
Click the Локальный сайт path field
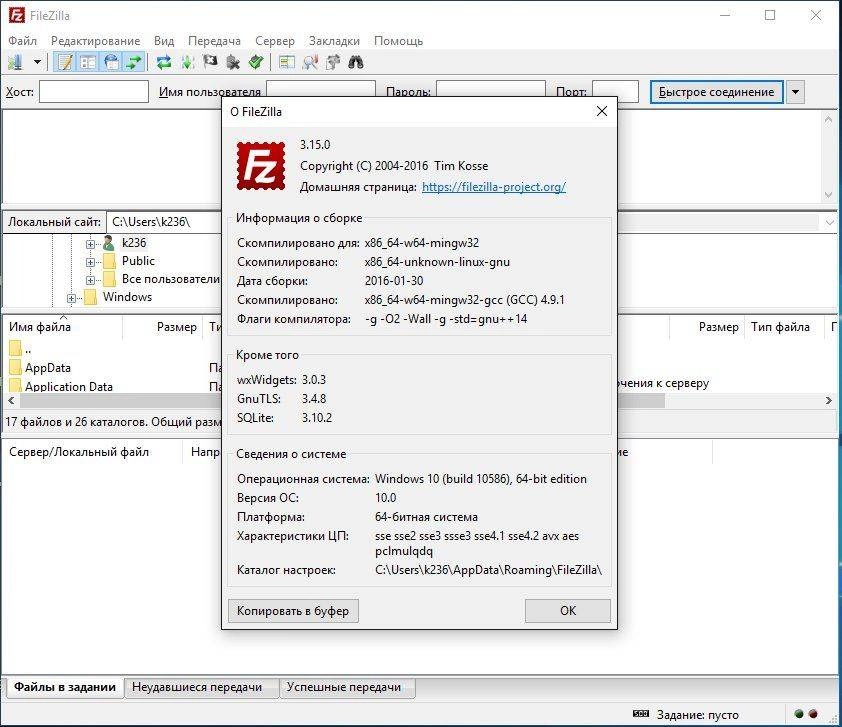(x=164, y=222)
